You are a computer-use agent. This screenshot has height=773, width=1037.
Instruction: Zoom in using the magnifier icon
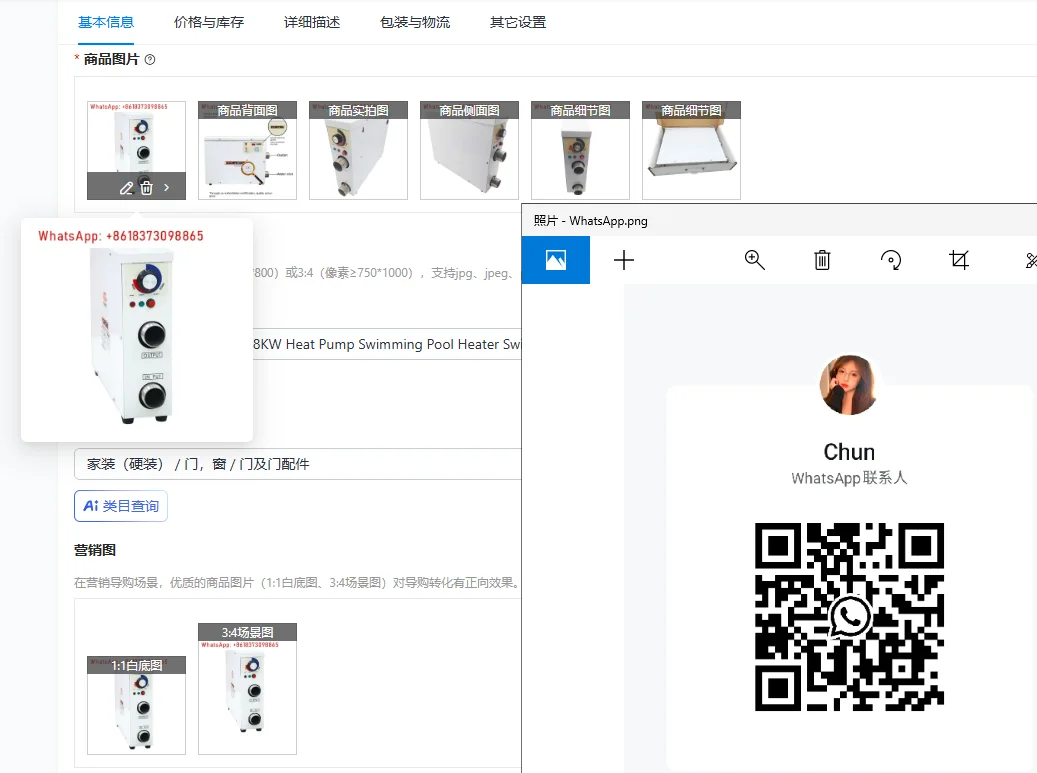[x=755, y=260]
